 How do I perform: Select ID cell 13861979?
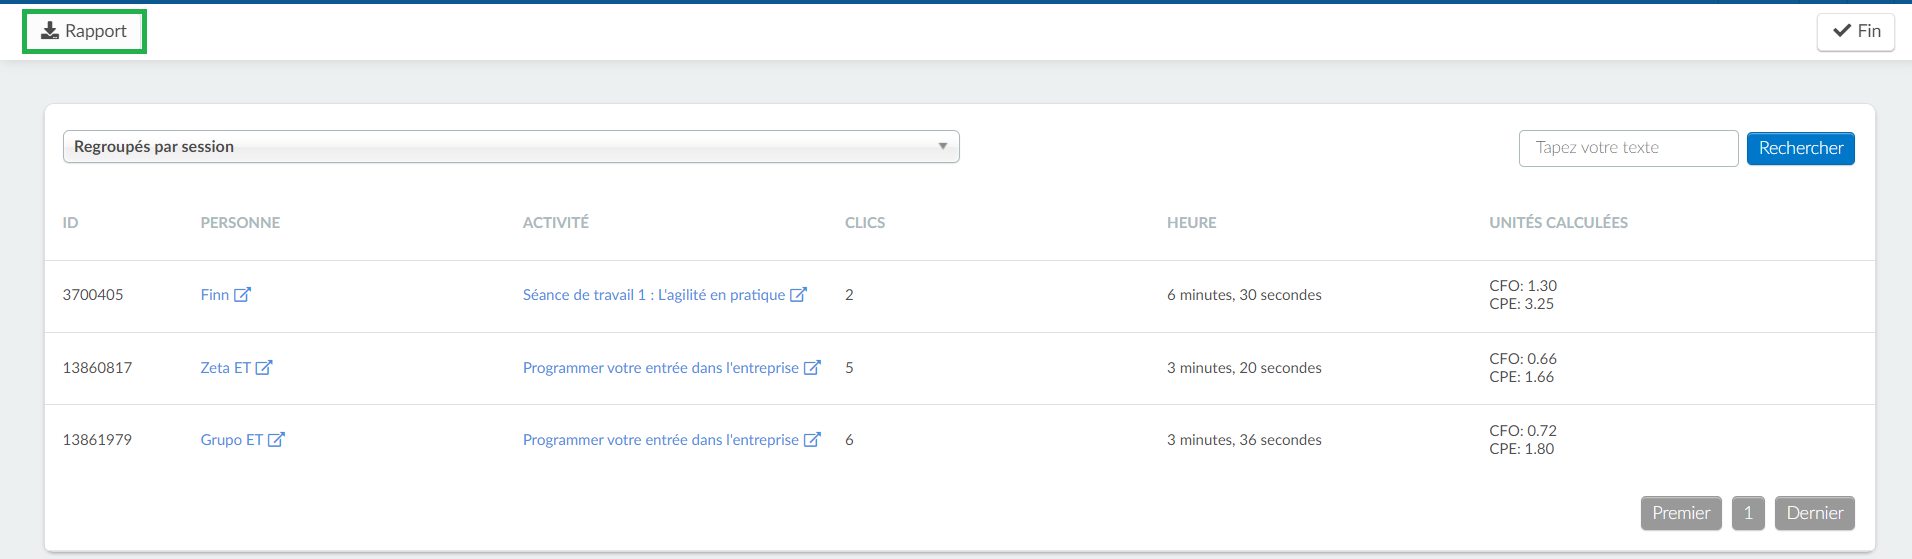tap(97, 439)
